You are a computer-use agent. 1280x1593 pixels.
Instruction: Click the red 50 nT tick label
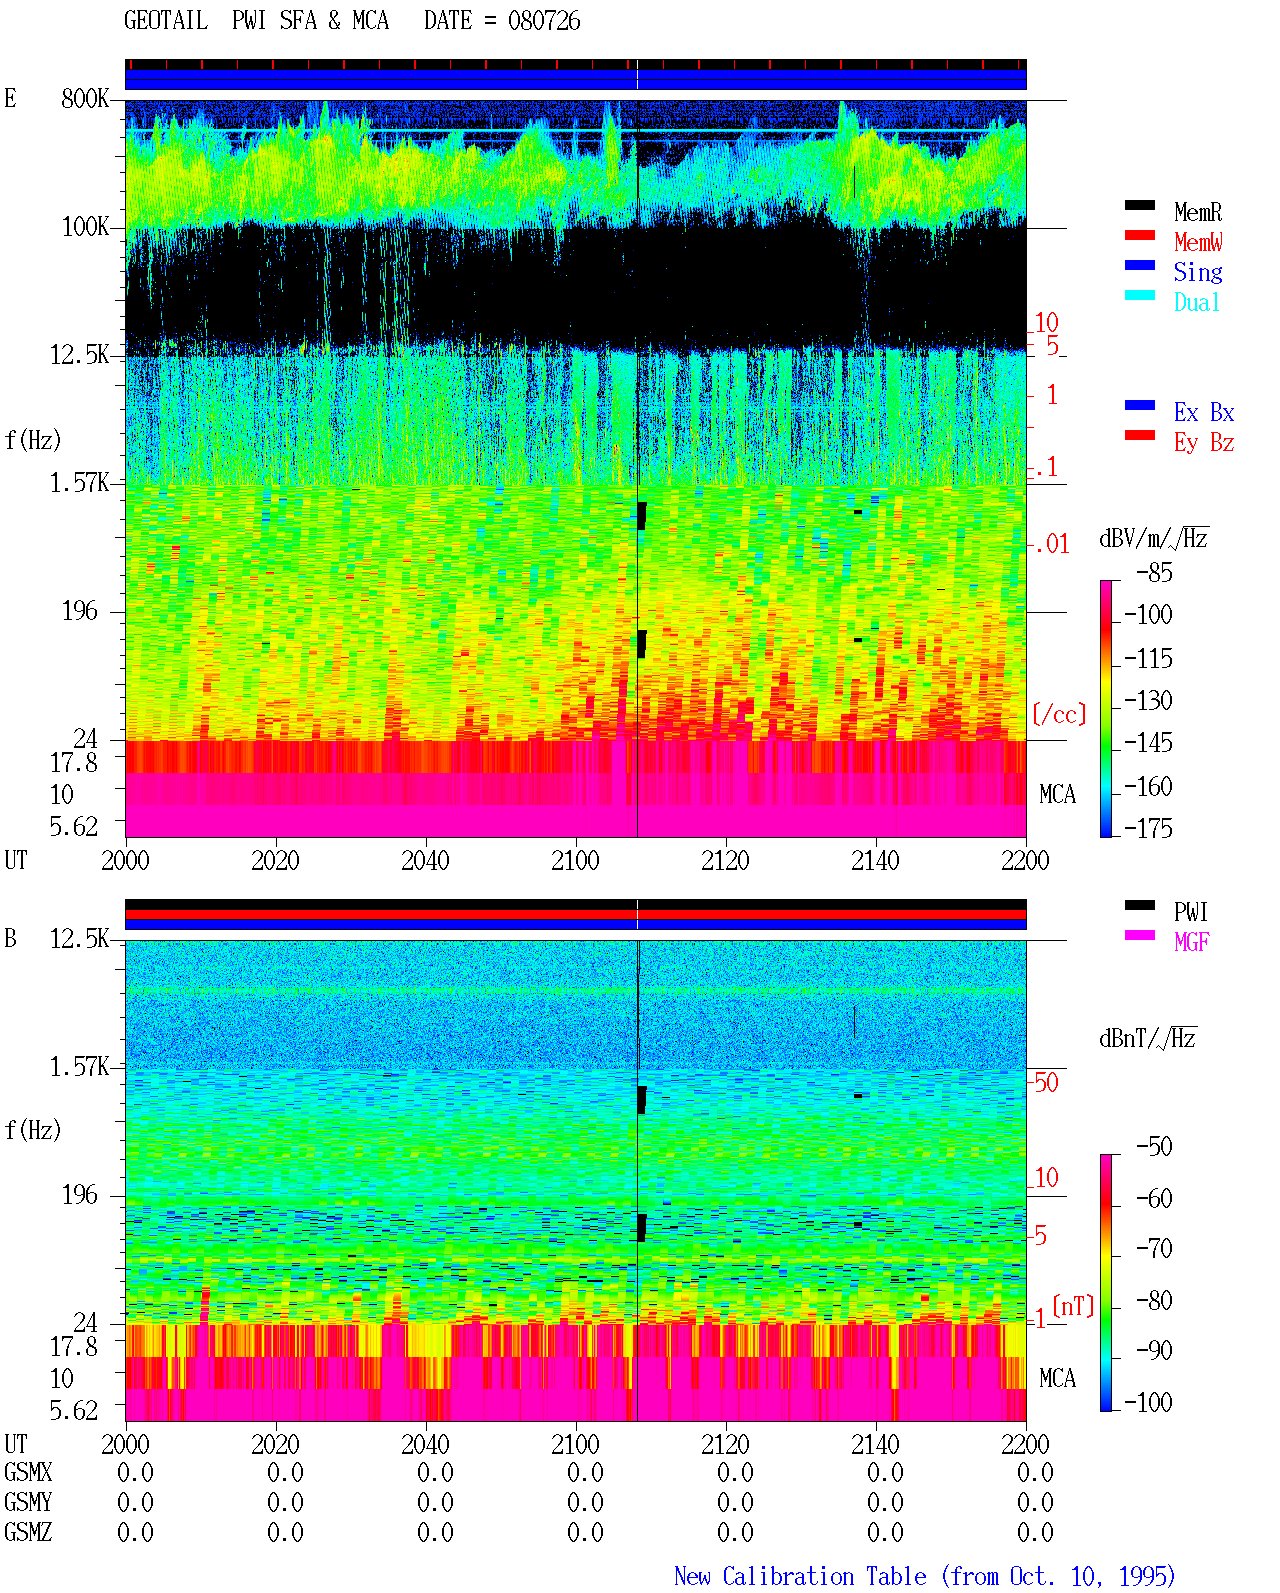coord(1046,1082)
